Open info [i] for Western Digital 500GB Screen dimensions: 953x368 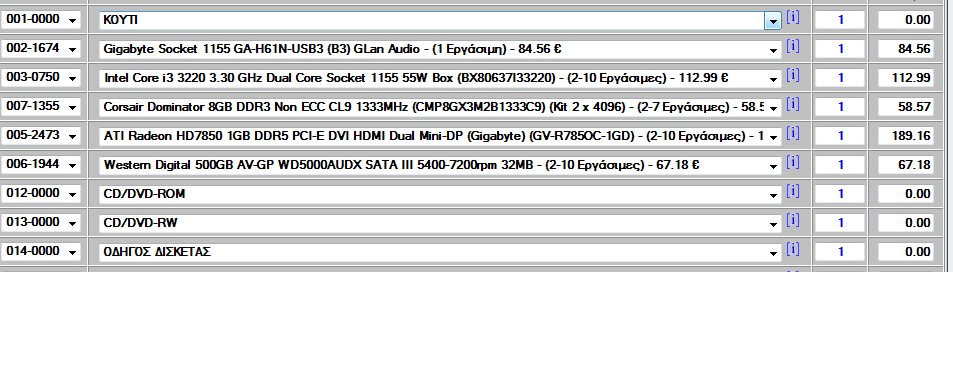pyautogui.click(x=793, y=162)
